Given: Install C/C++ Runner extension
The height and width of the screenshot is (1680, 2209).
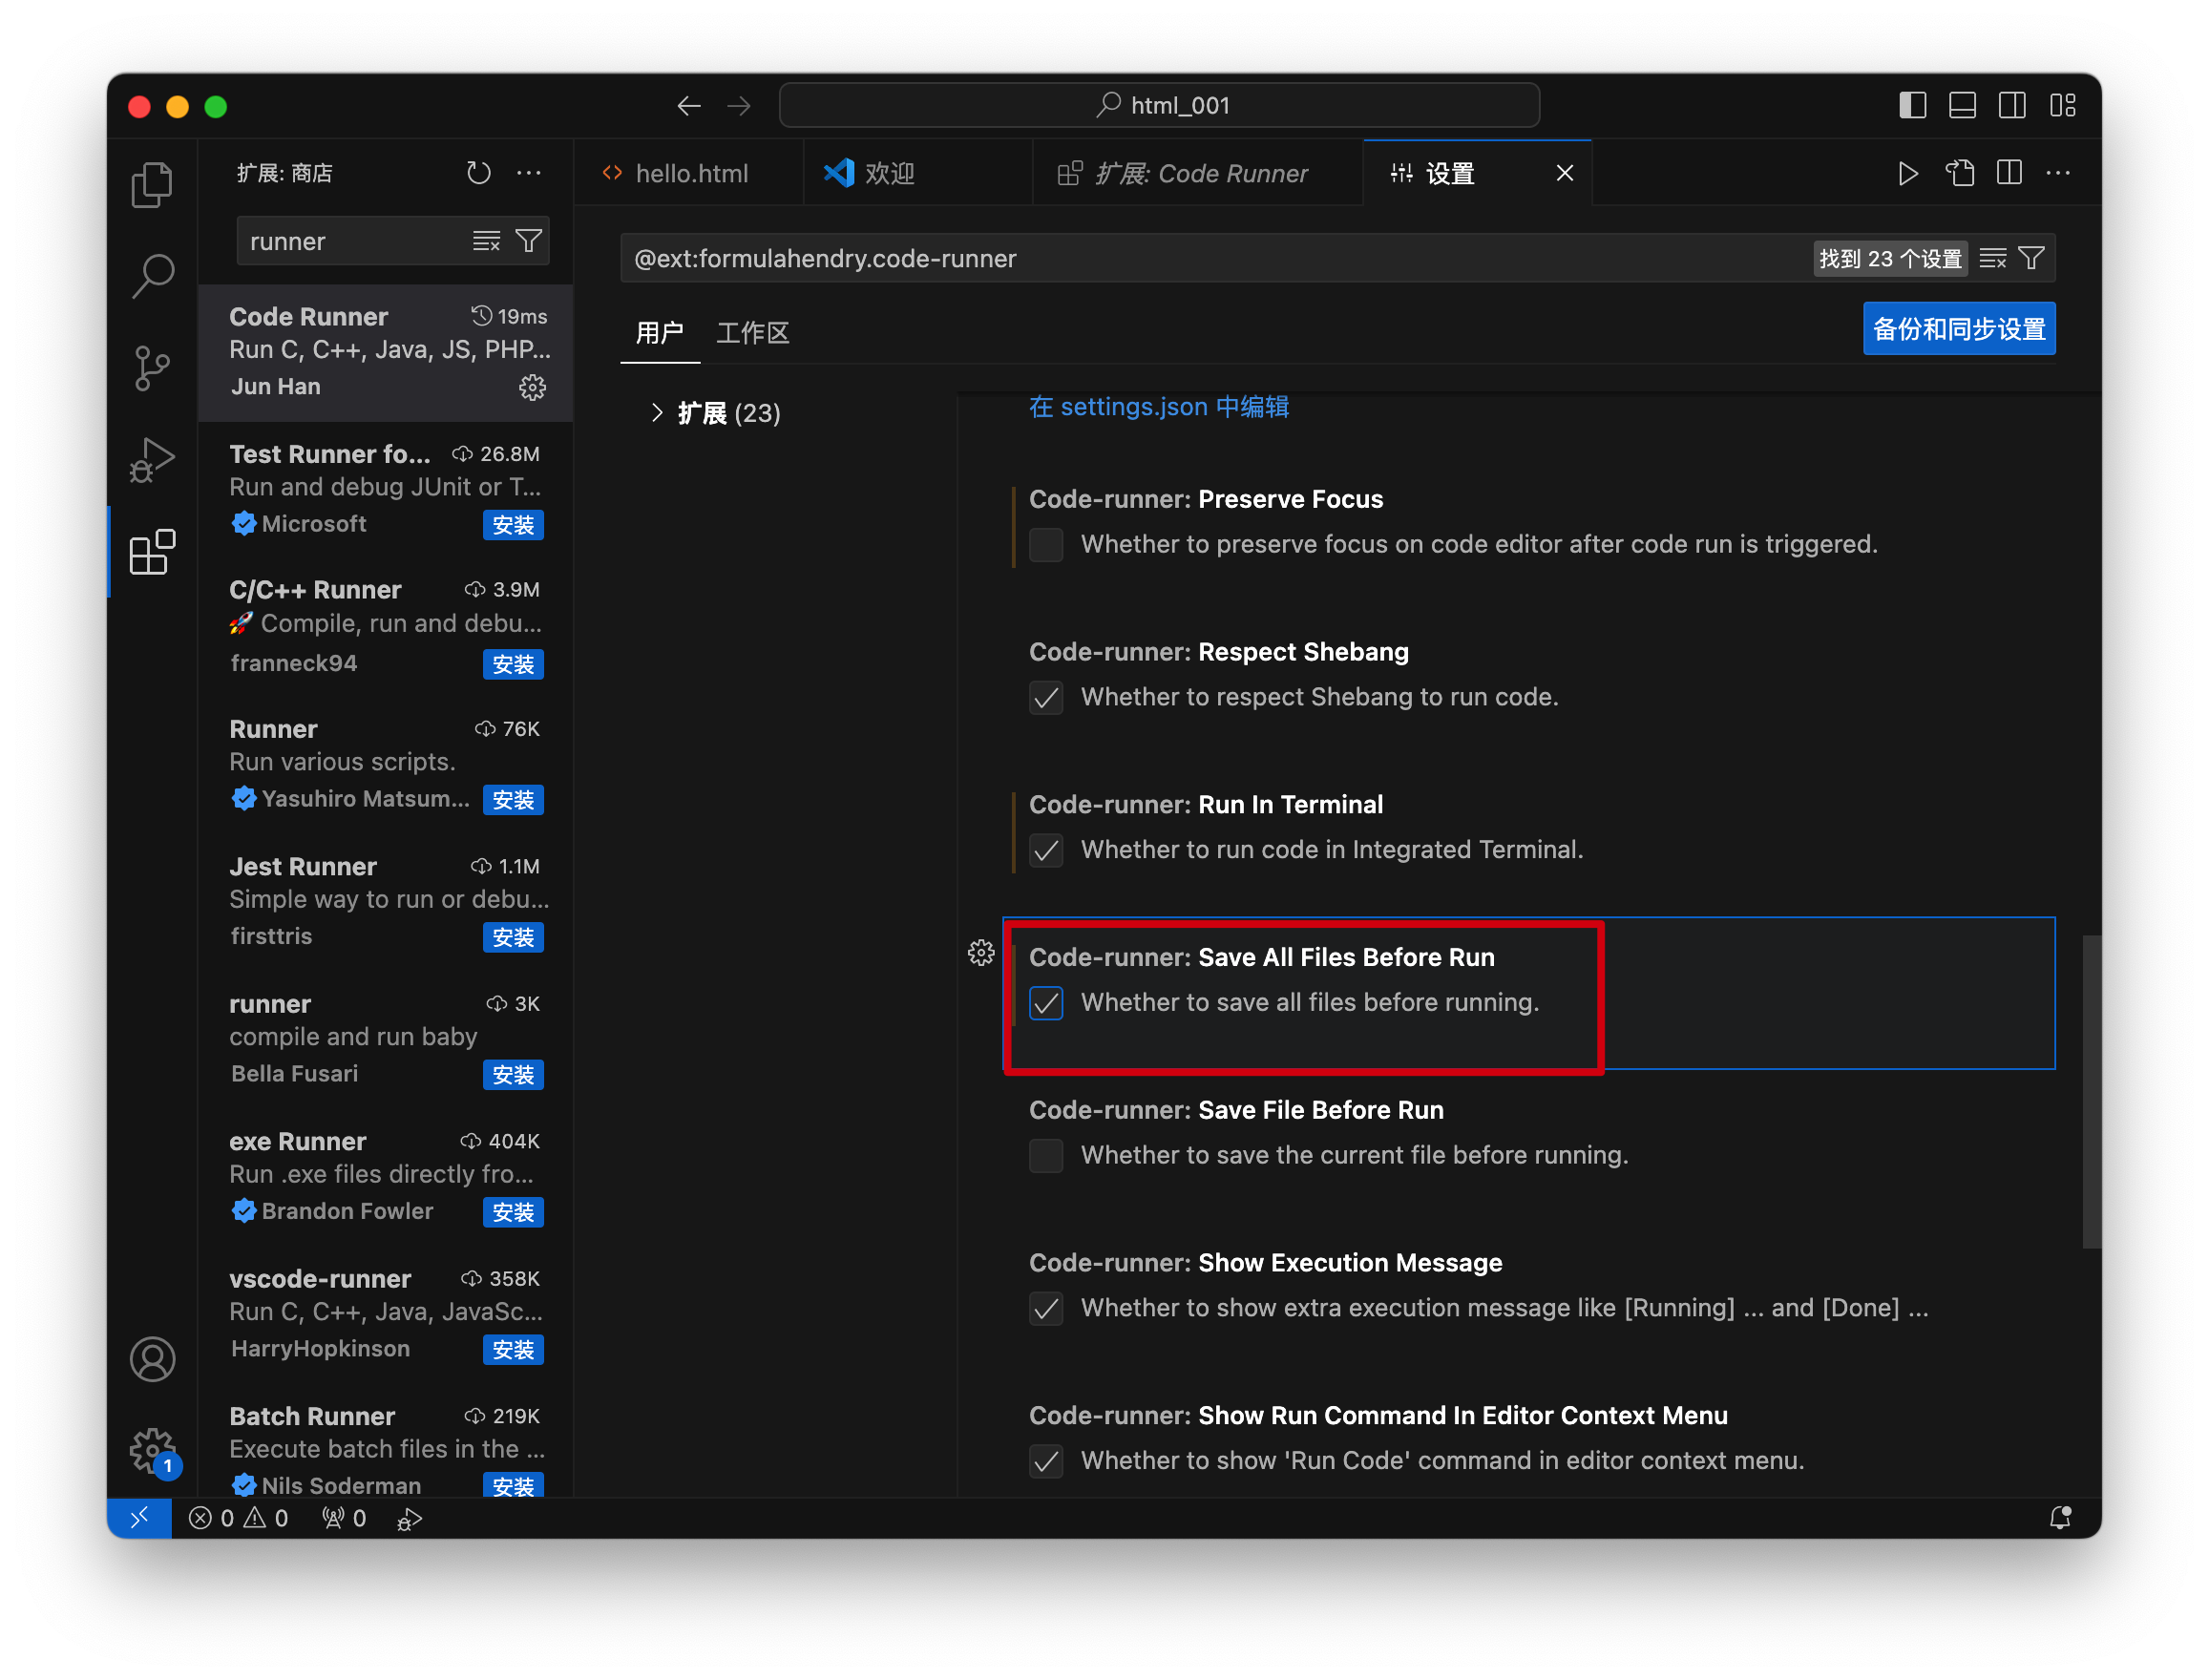Looking at the screenshot, I should [x=513, y=664].
